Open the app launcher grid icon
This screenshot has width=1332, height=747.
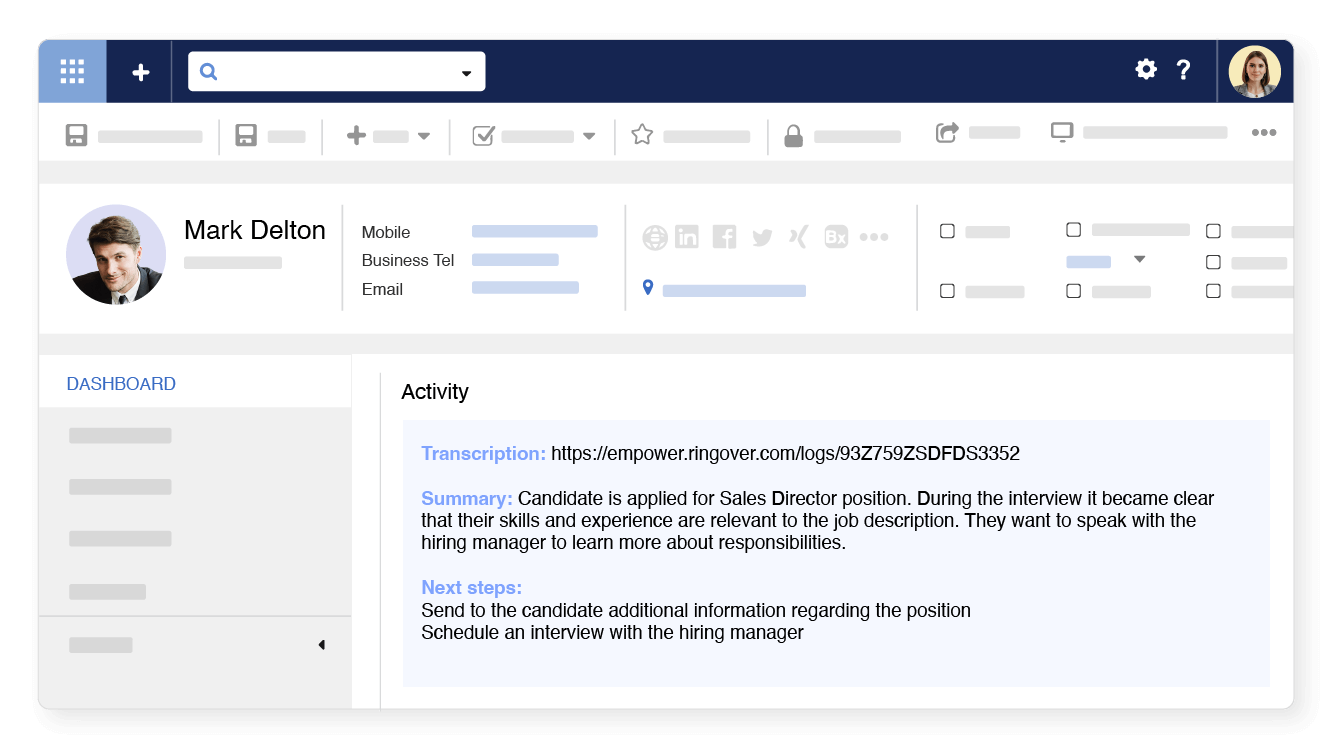coord(71,70)
